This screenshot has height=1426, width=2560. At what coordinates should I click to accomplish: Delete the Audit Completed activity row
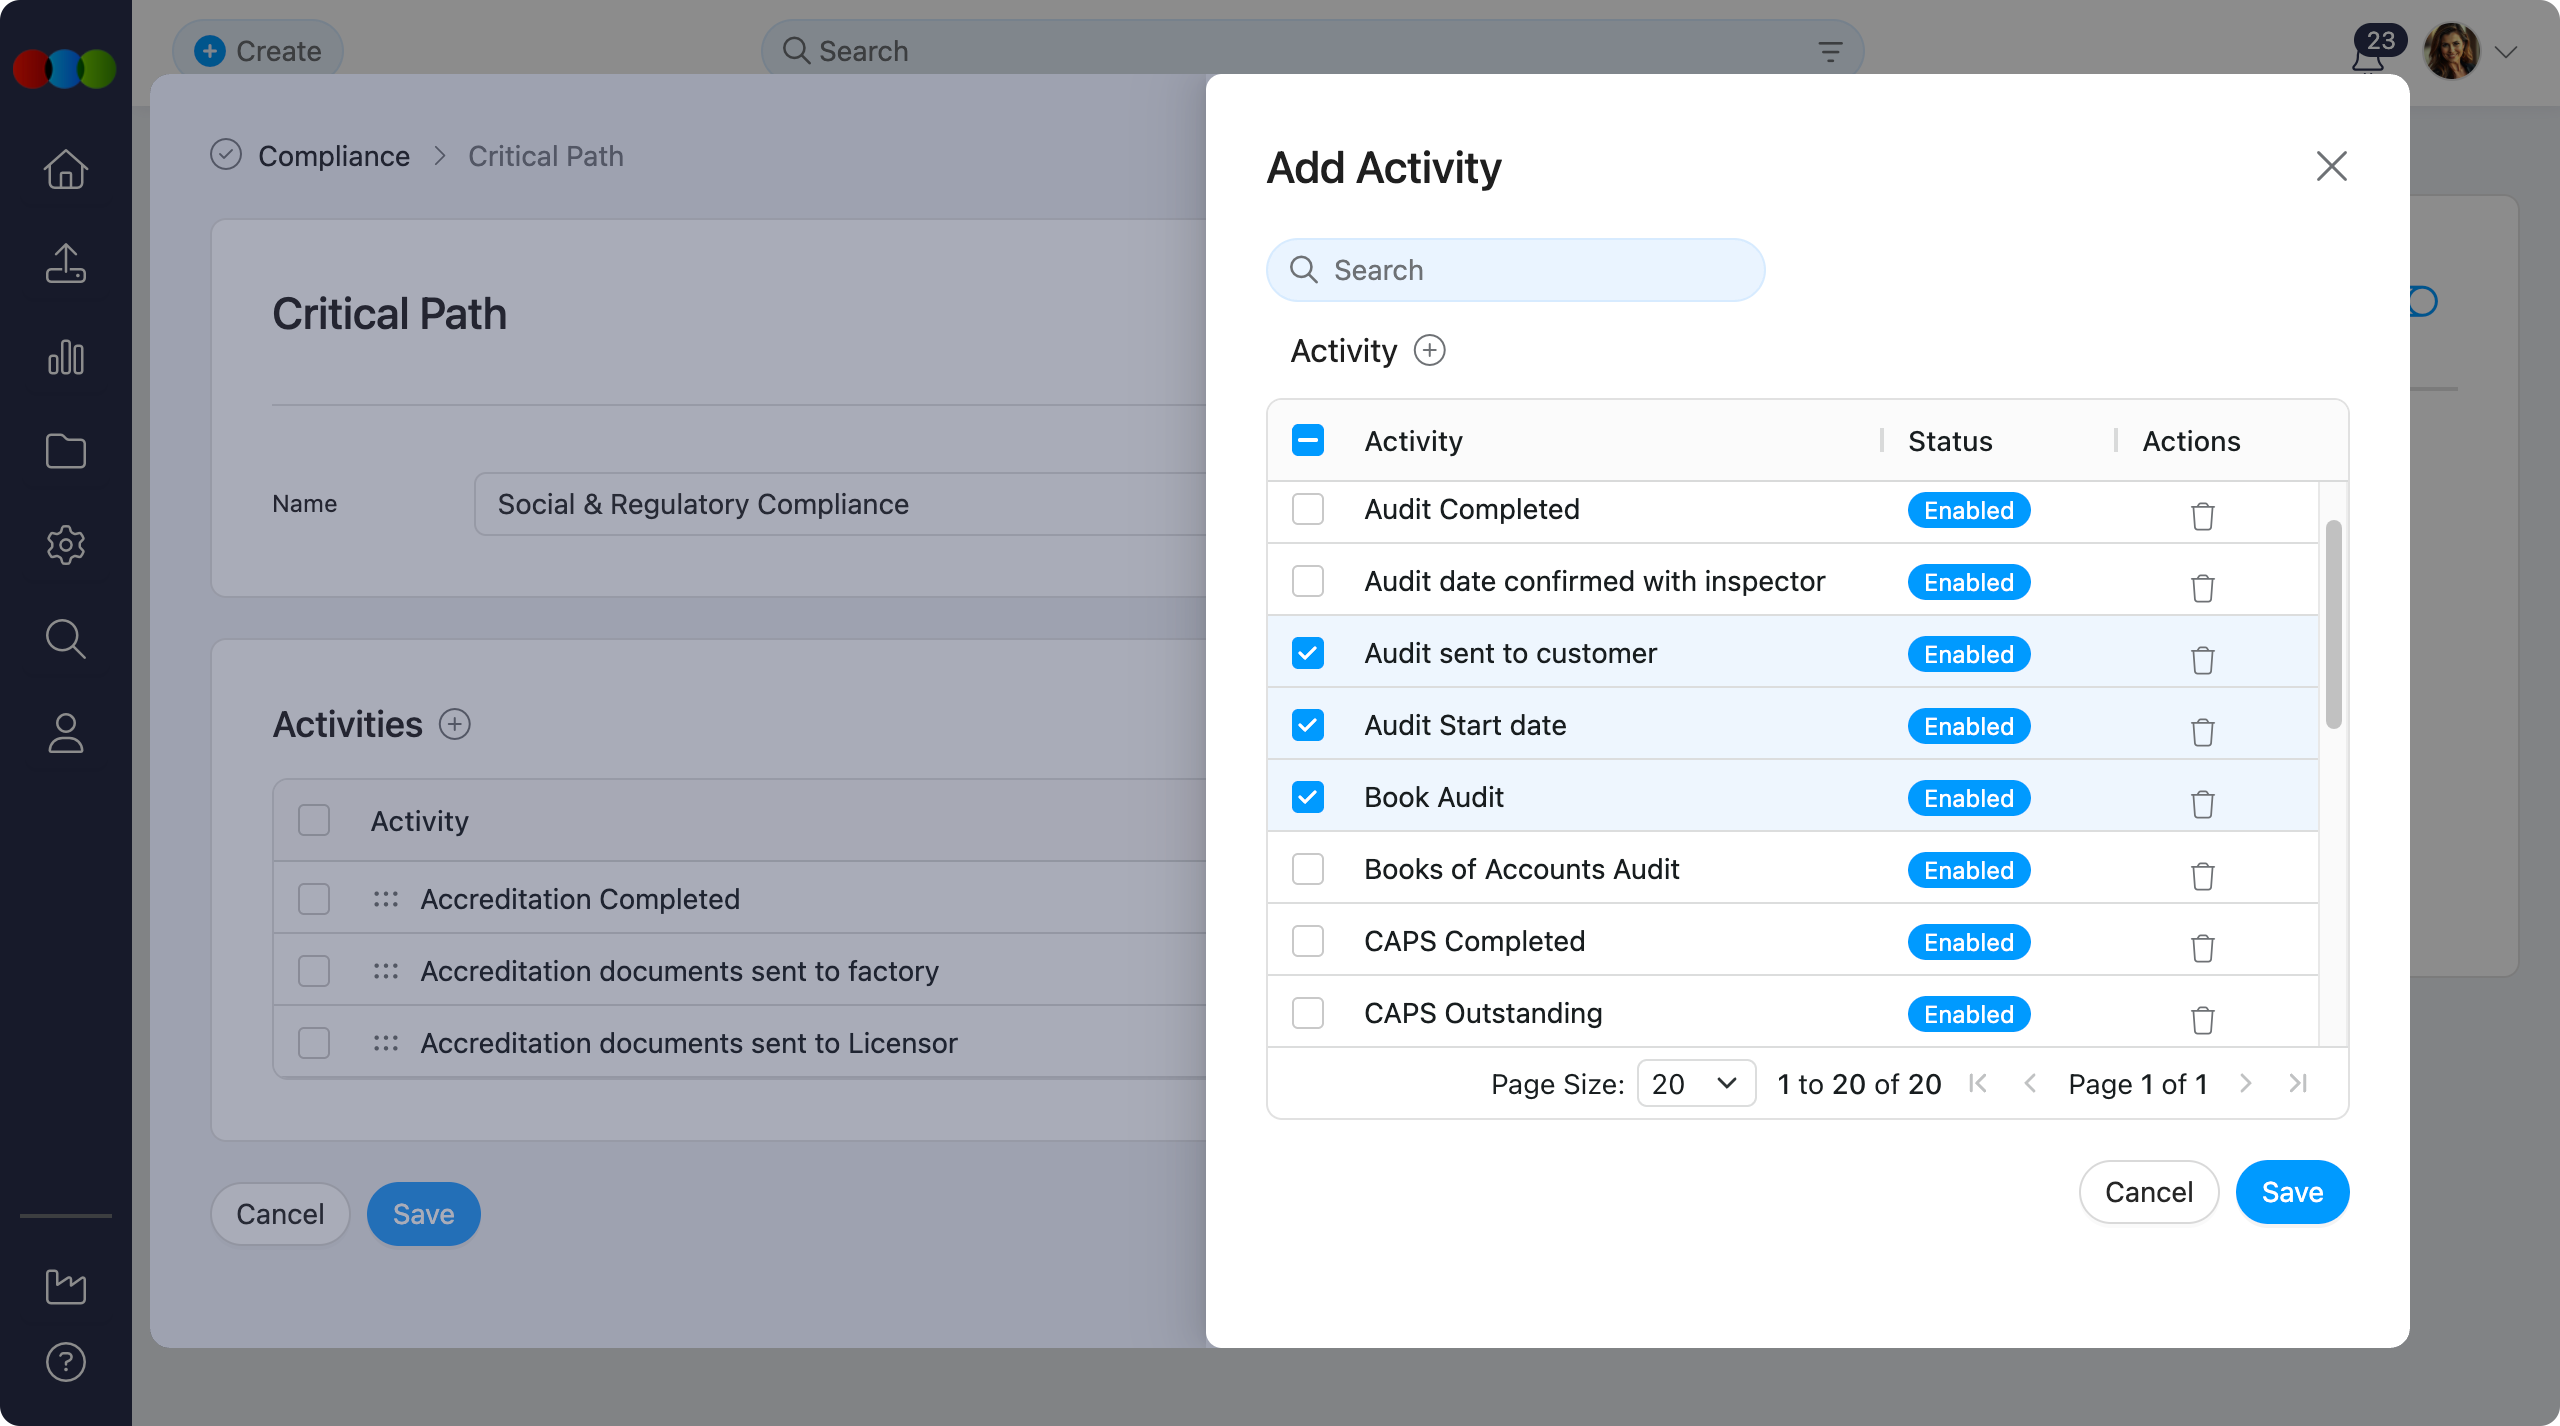click(x=2202, y=516)
